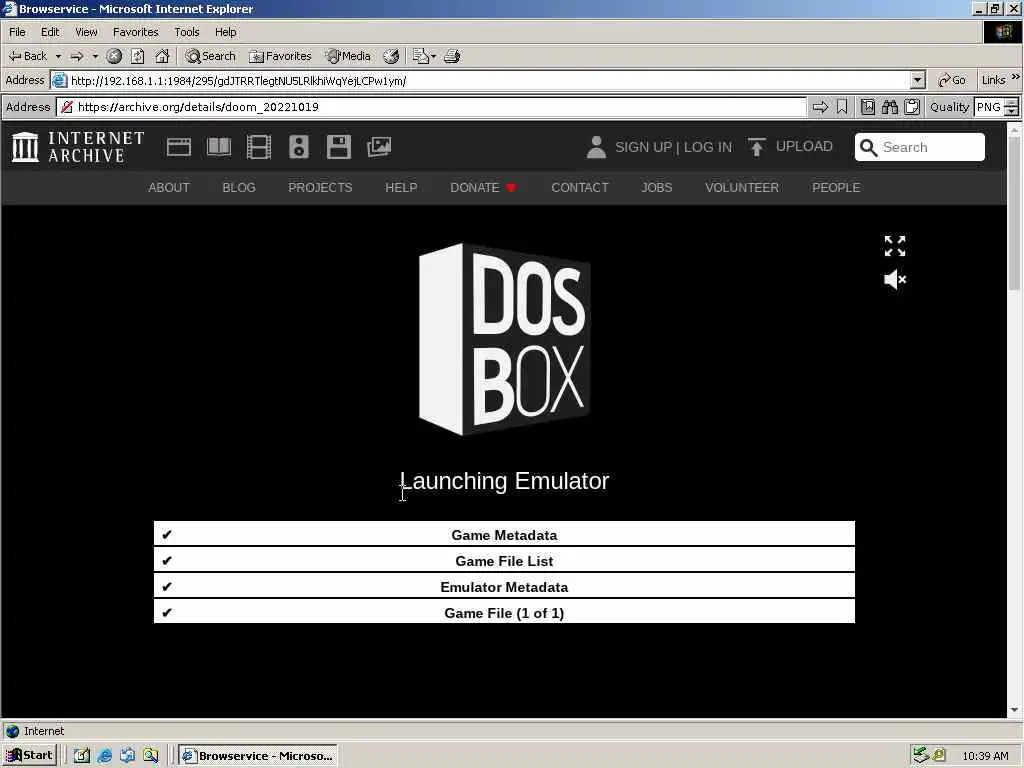Click the SIGN UP link
1024x768 pixels.
[643, 147]
